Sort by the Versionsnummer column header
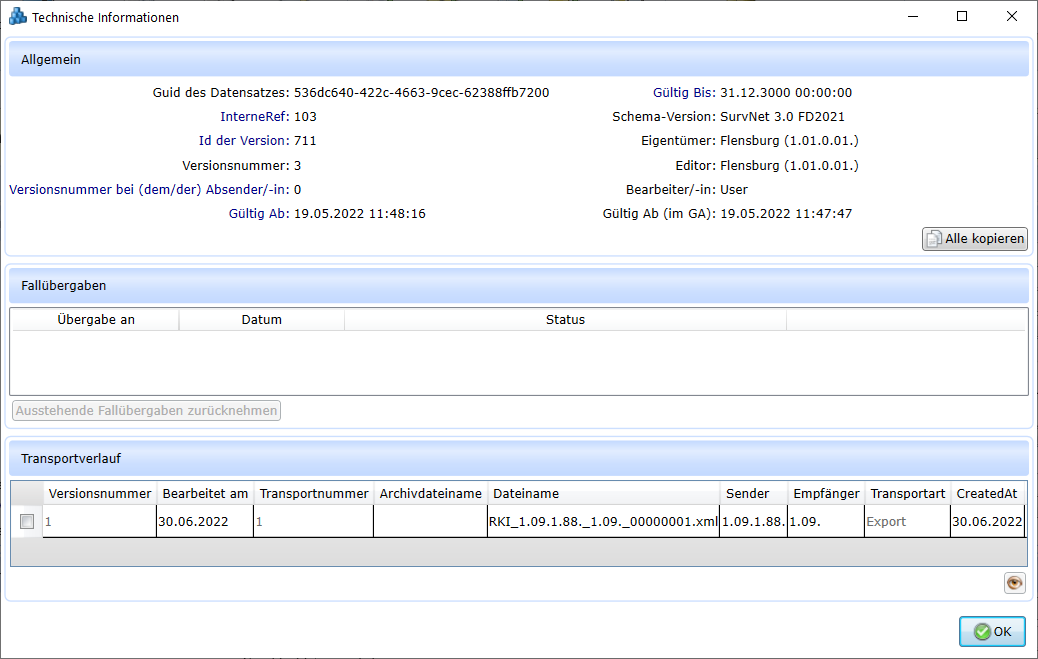 point(100,493)
